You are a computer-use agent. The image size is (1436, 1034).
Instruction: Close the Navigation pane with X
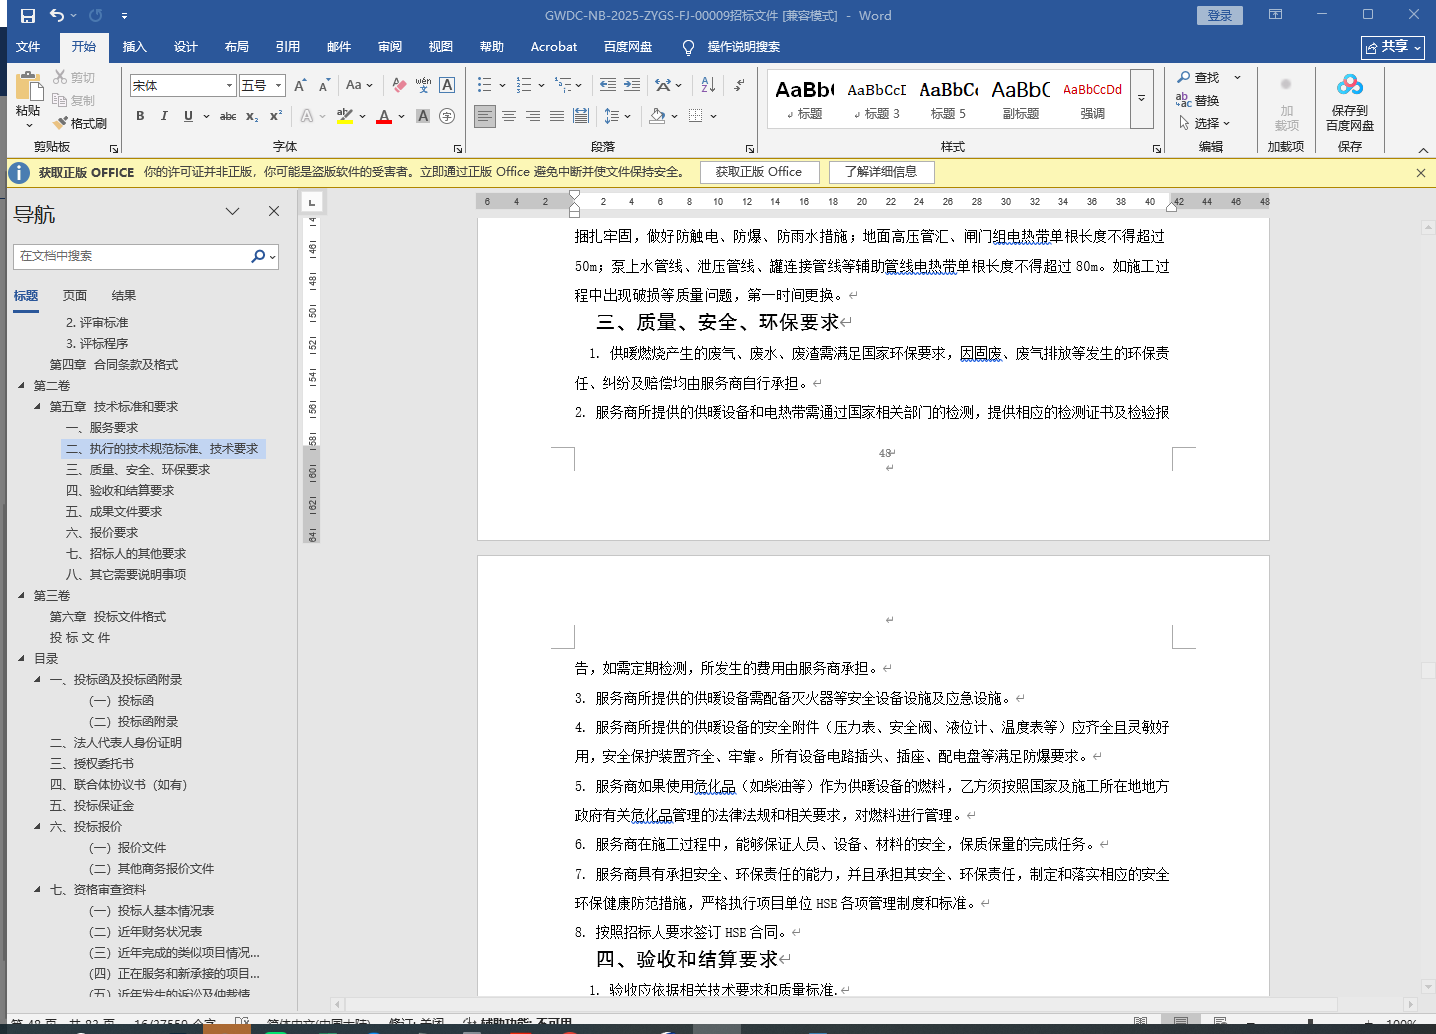274,211
